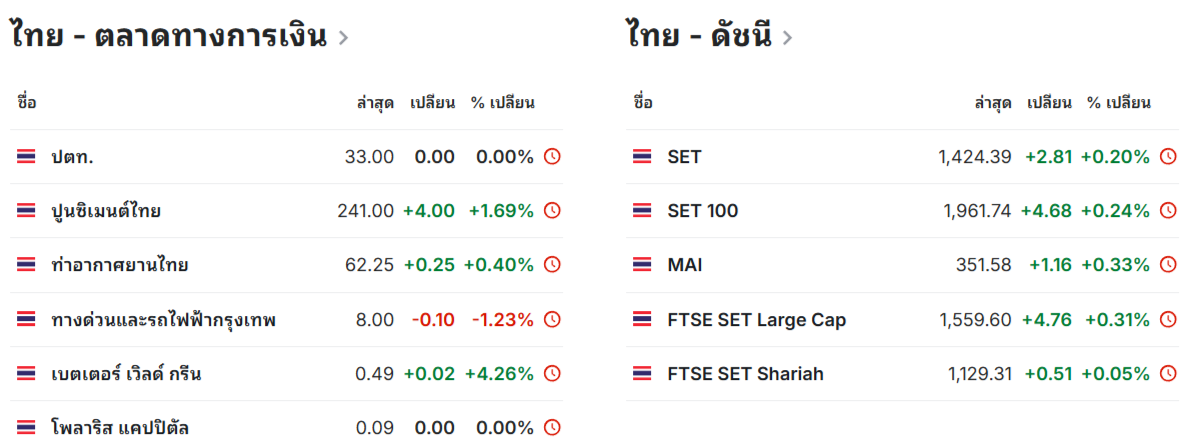This screenshot has width=1195, height=442.
Task: Open the โพลาริส แคปปิตัล stock link
Action: [x=120, y=428]
